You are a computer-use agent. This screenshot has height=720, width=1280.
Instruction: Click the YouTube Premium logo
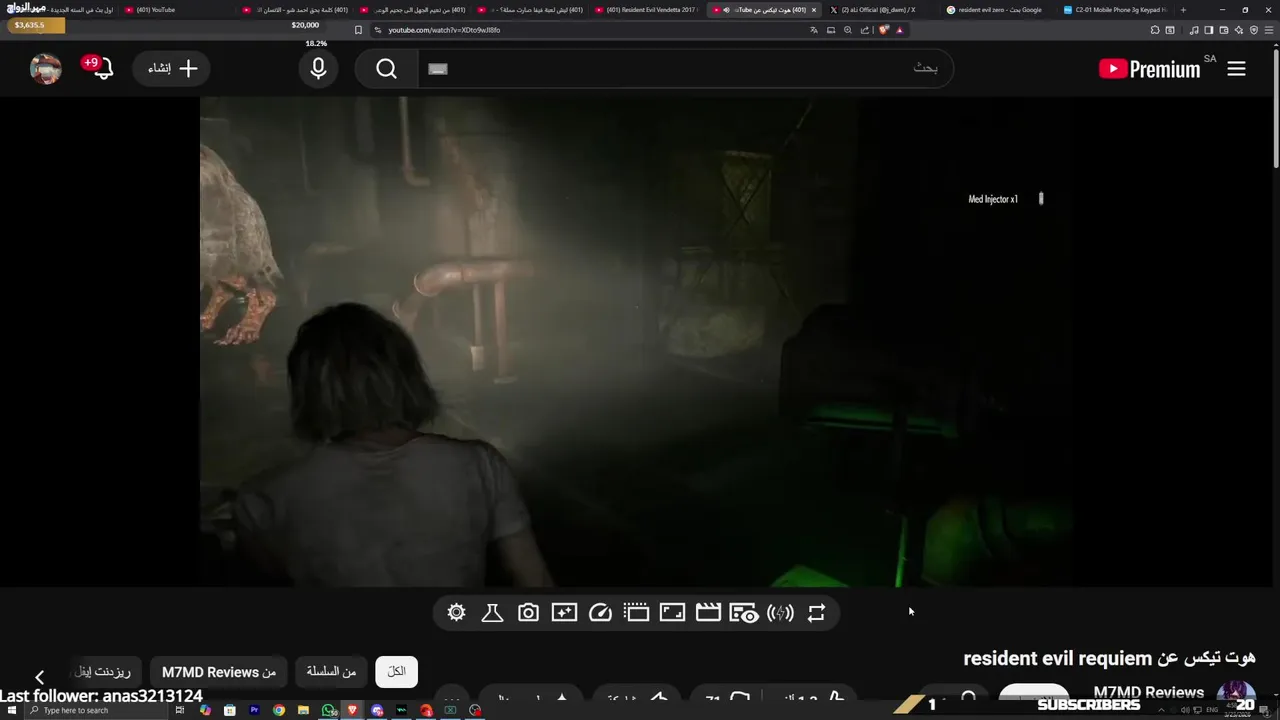click(1150, 69)
